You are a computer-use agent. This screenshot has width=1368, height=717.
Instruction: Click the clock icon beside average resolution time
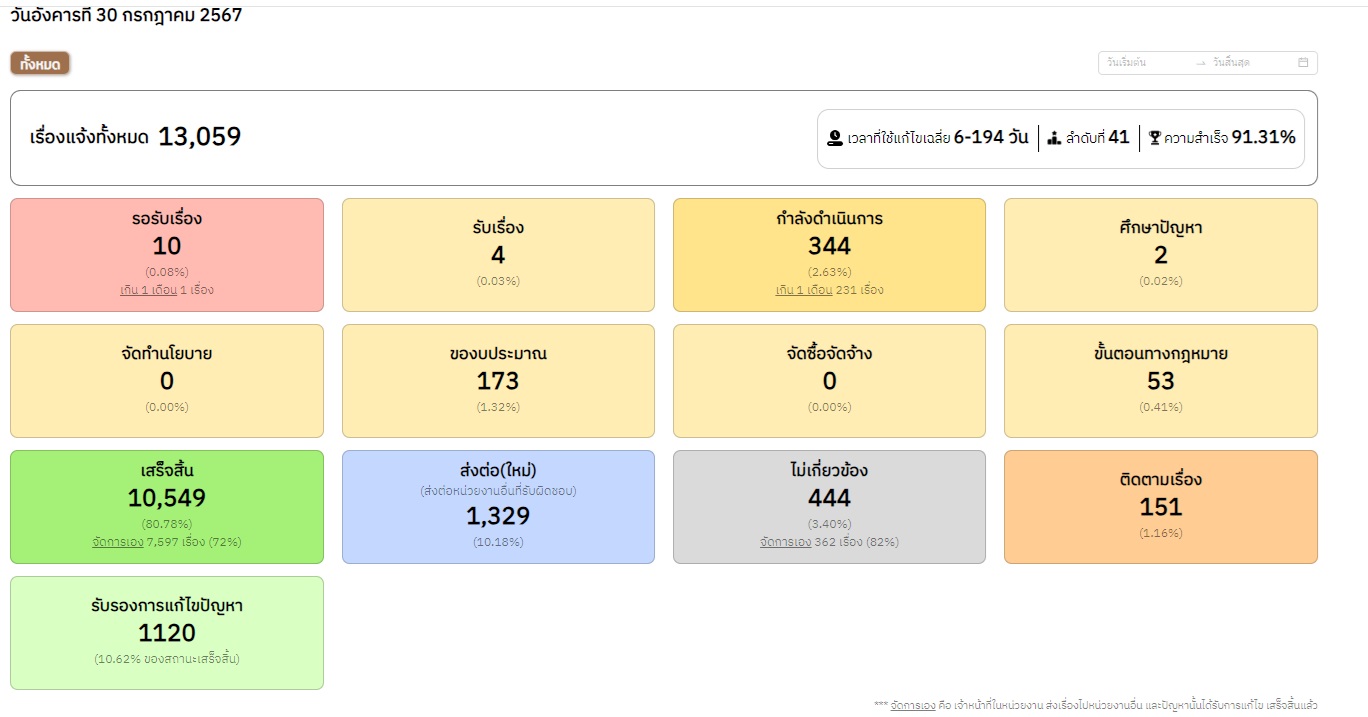(x=835, y=138)
